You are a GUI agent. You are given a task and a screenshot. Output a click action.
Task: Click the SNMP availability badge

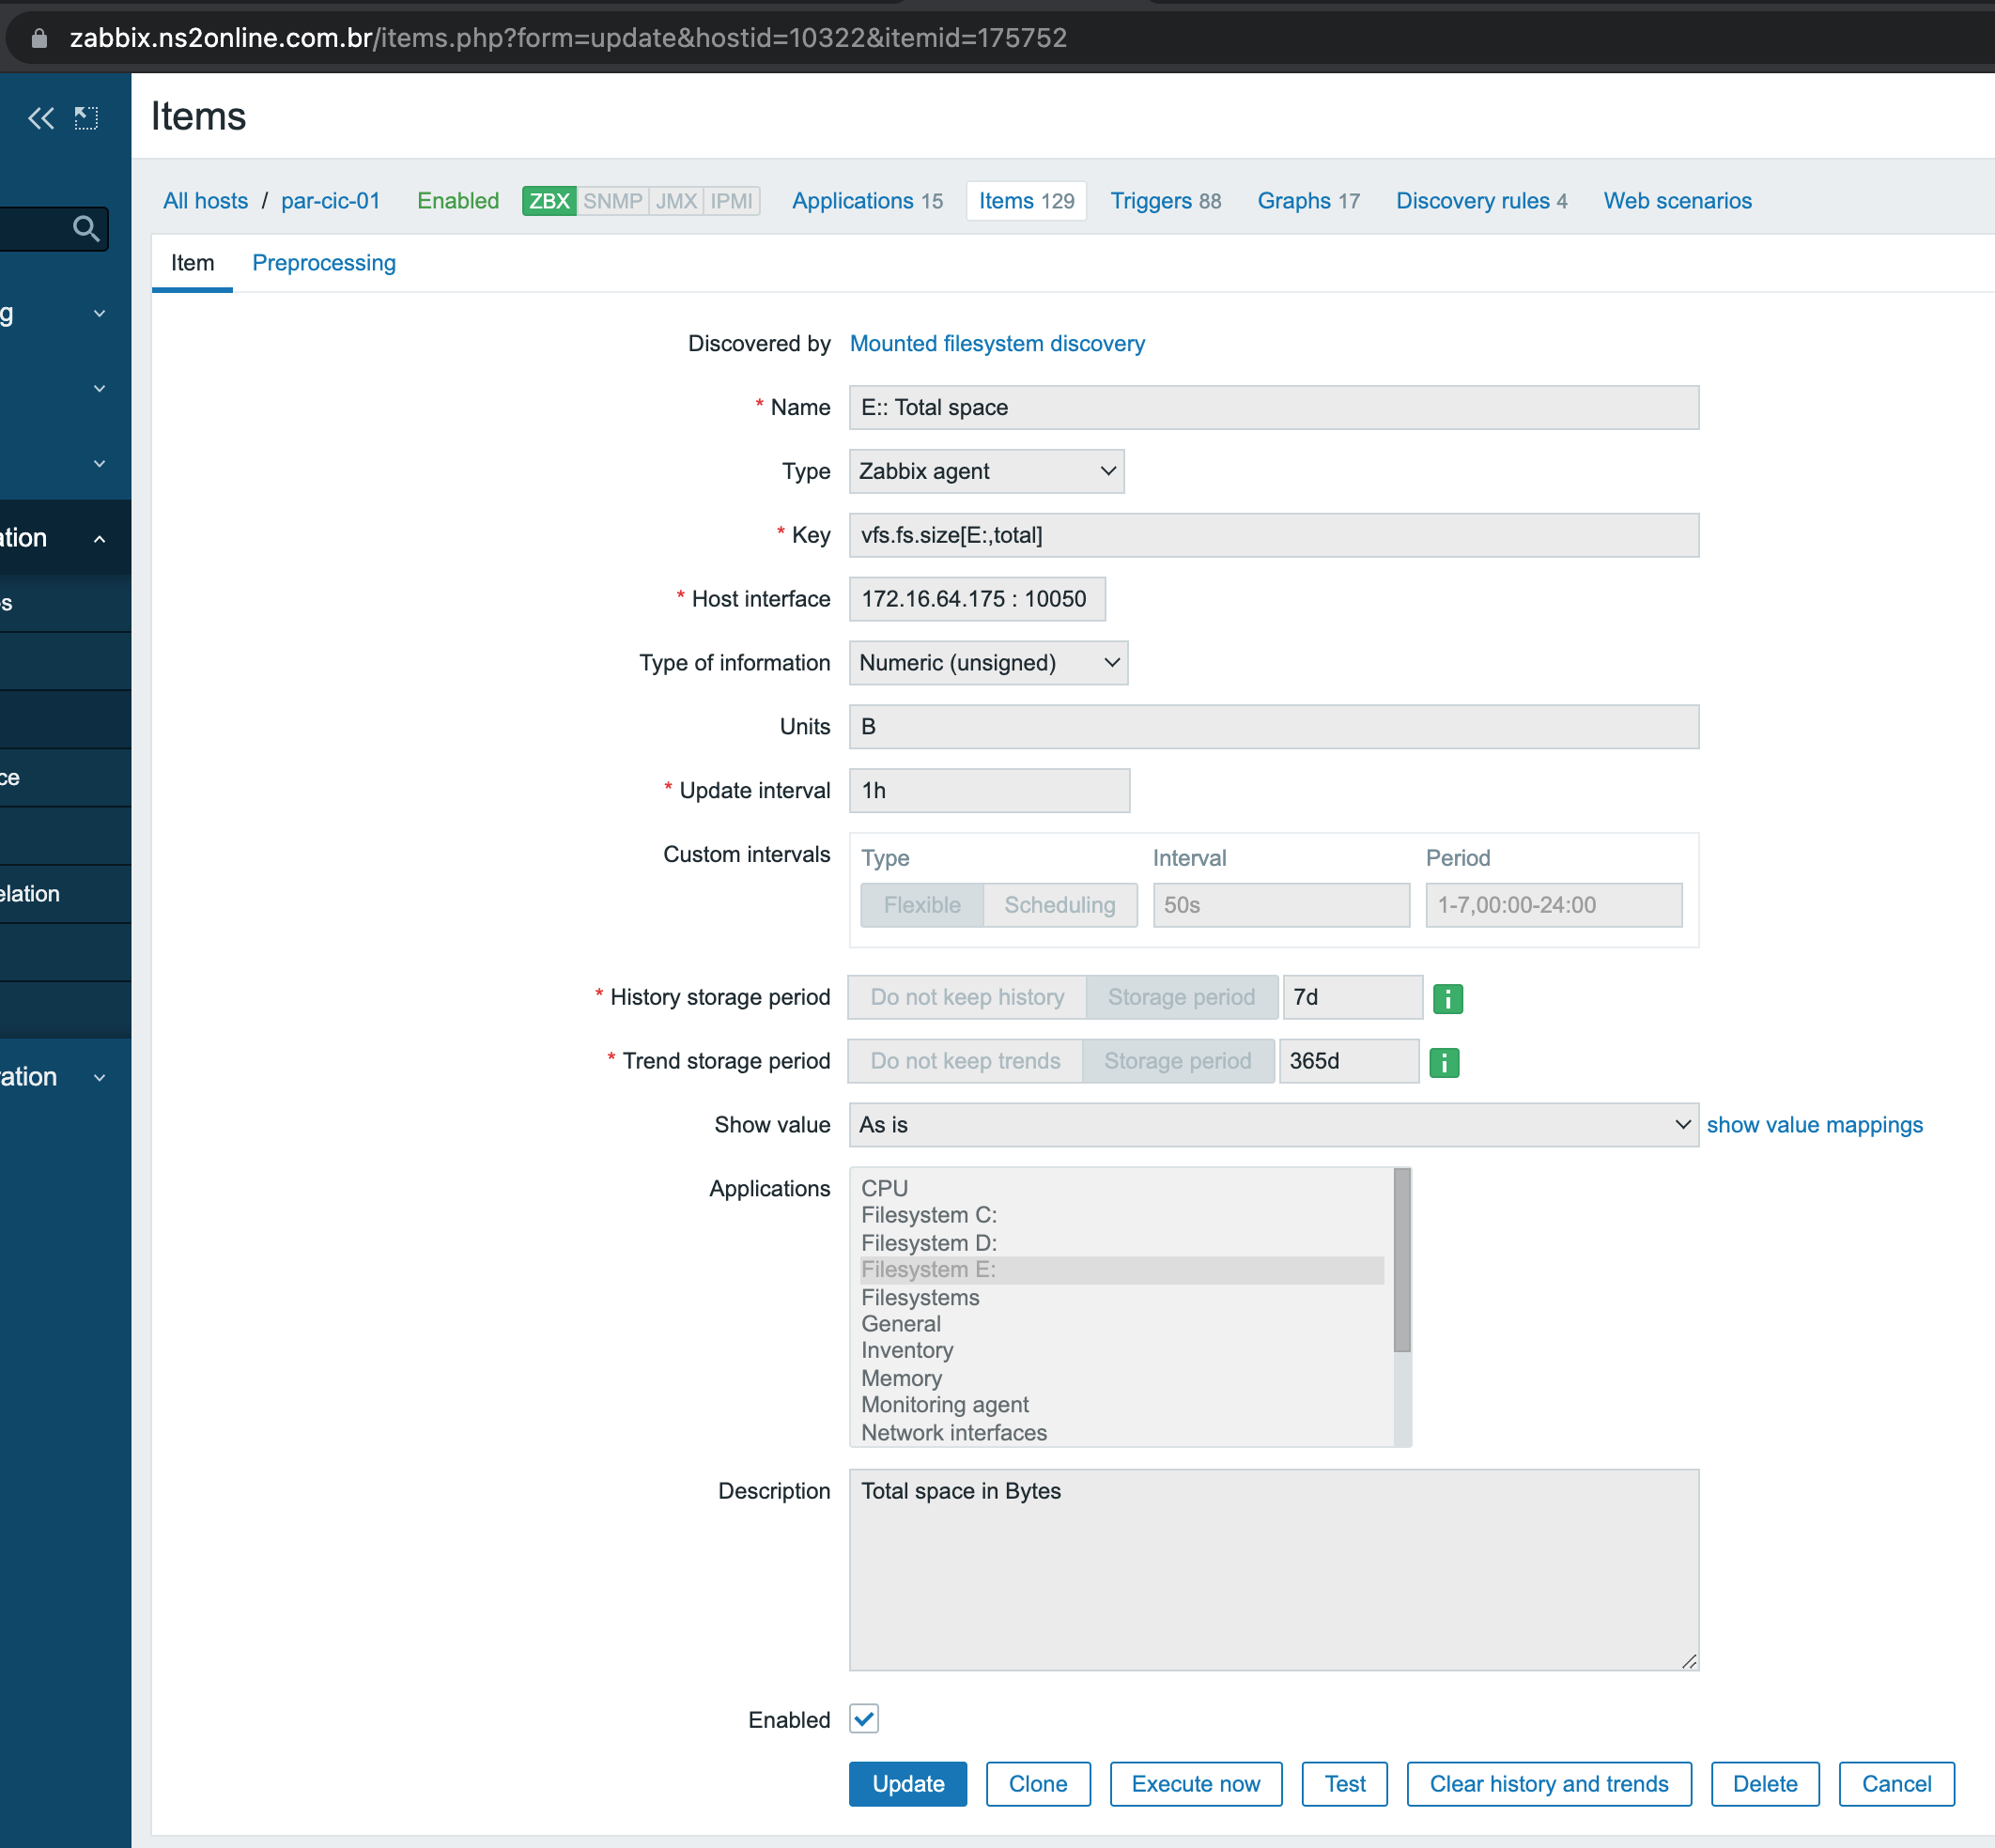612,201
